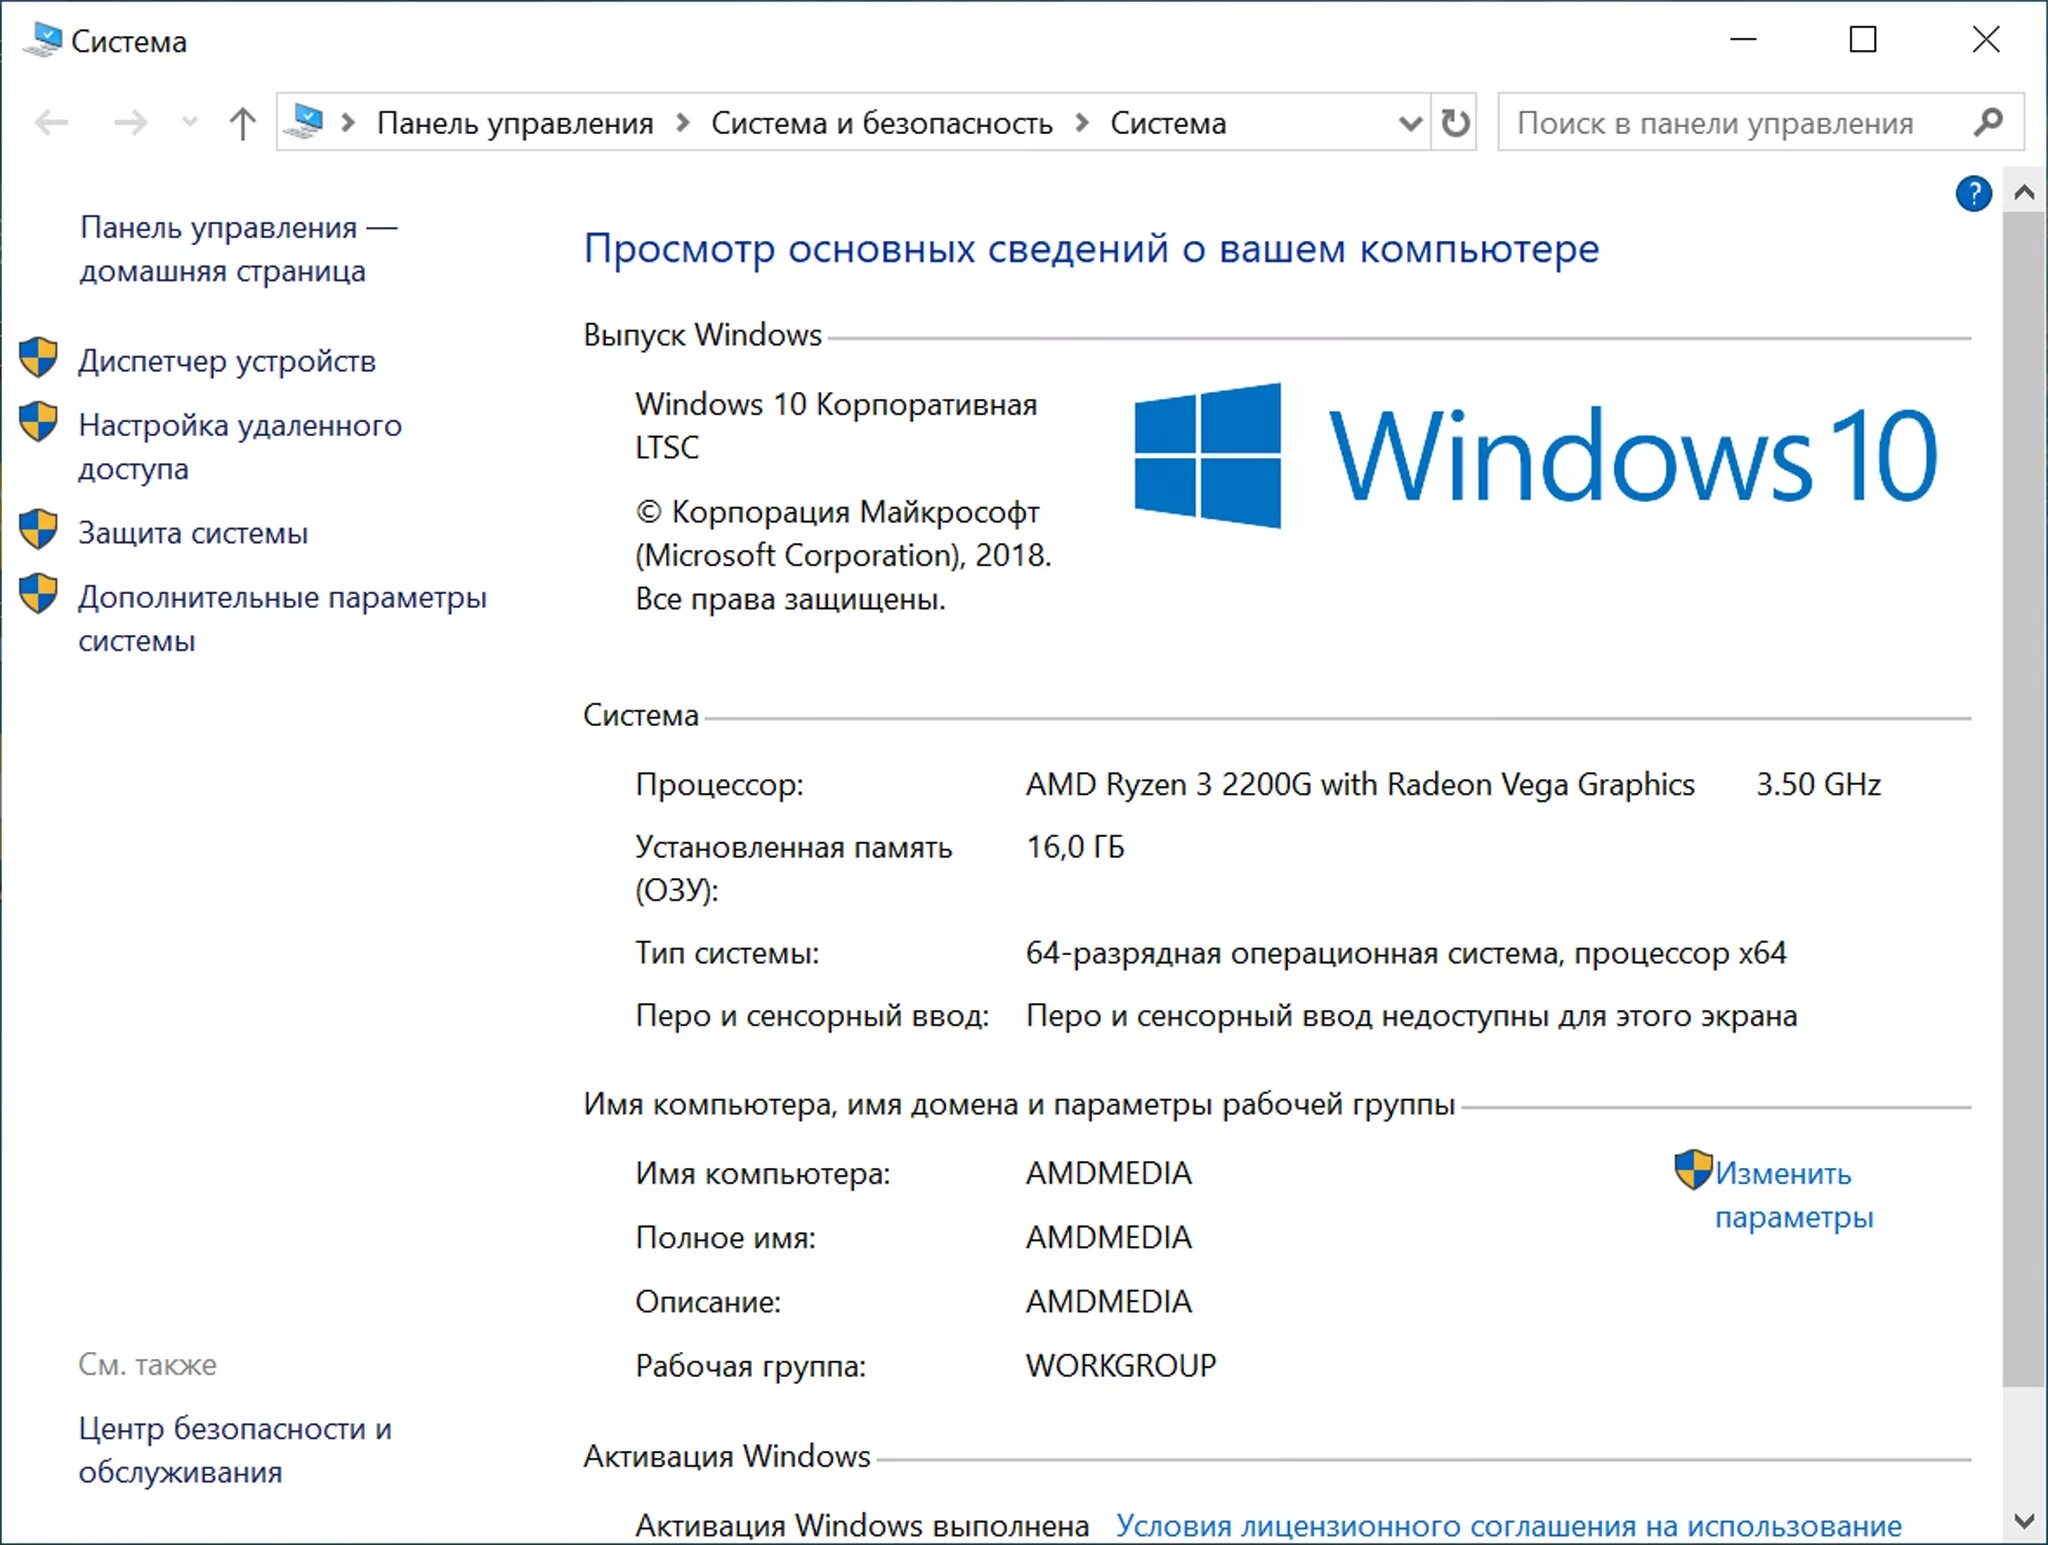The height and width of the screenshot is (1545, 2048).
Task: Click shield icon beside Защита системы
Action: click(39, 528)
